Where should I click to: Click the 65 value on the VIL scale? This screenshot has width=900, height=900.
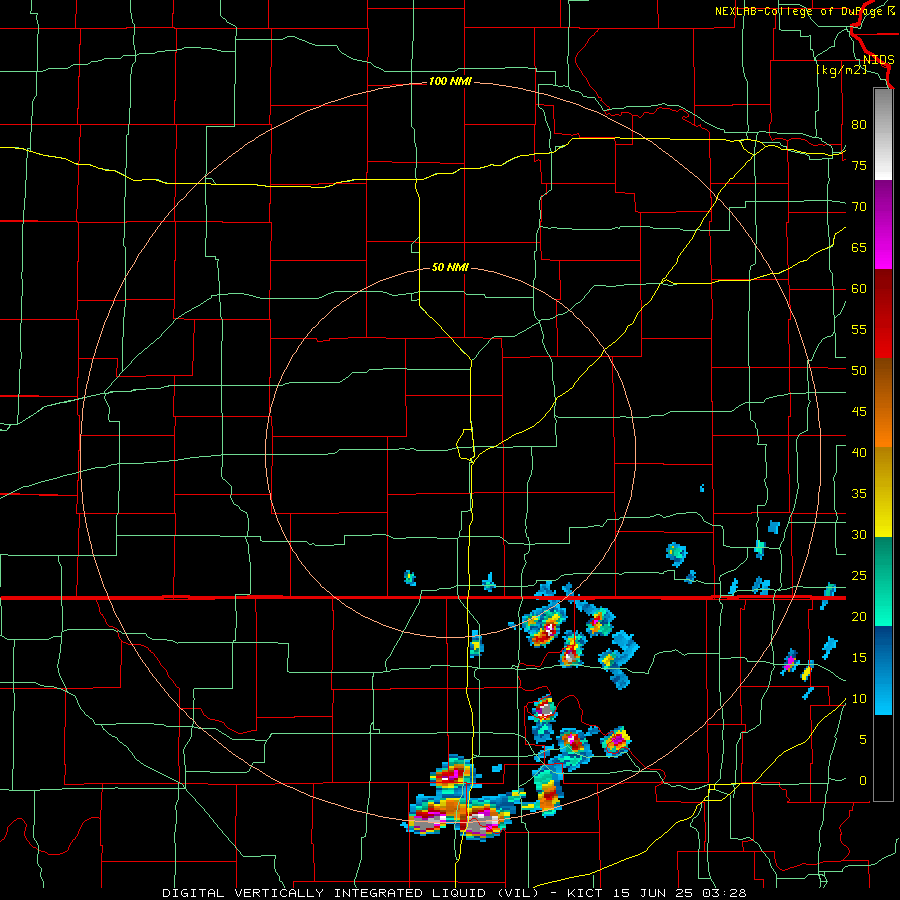[859, 247]
